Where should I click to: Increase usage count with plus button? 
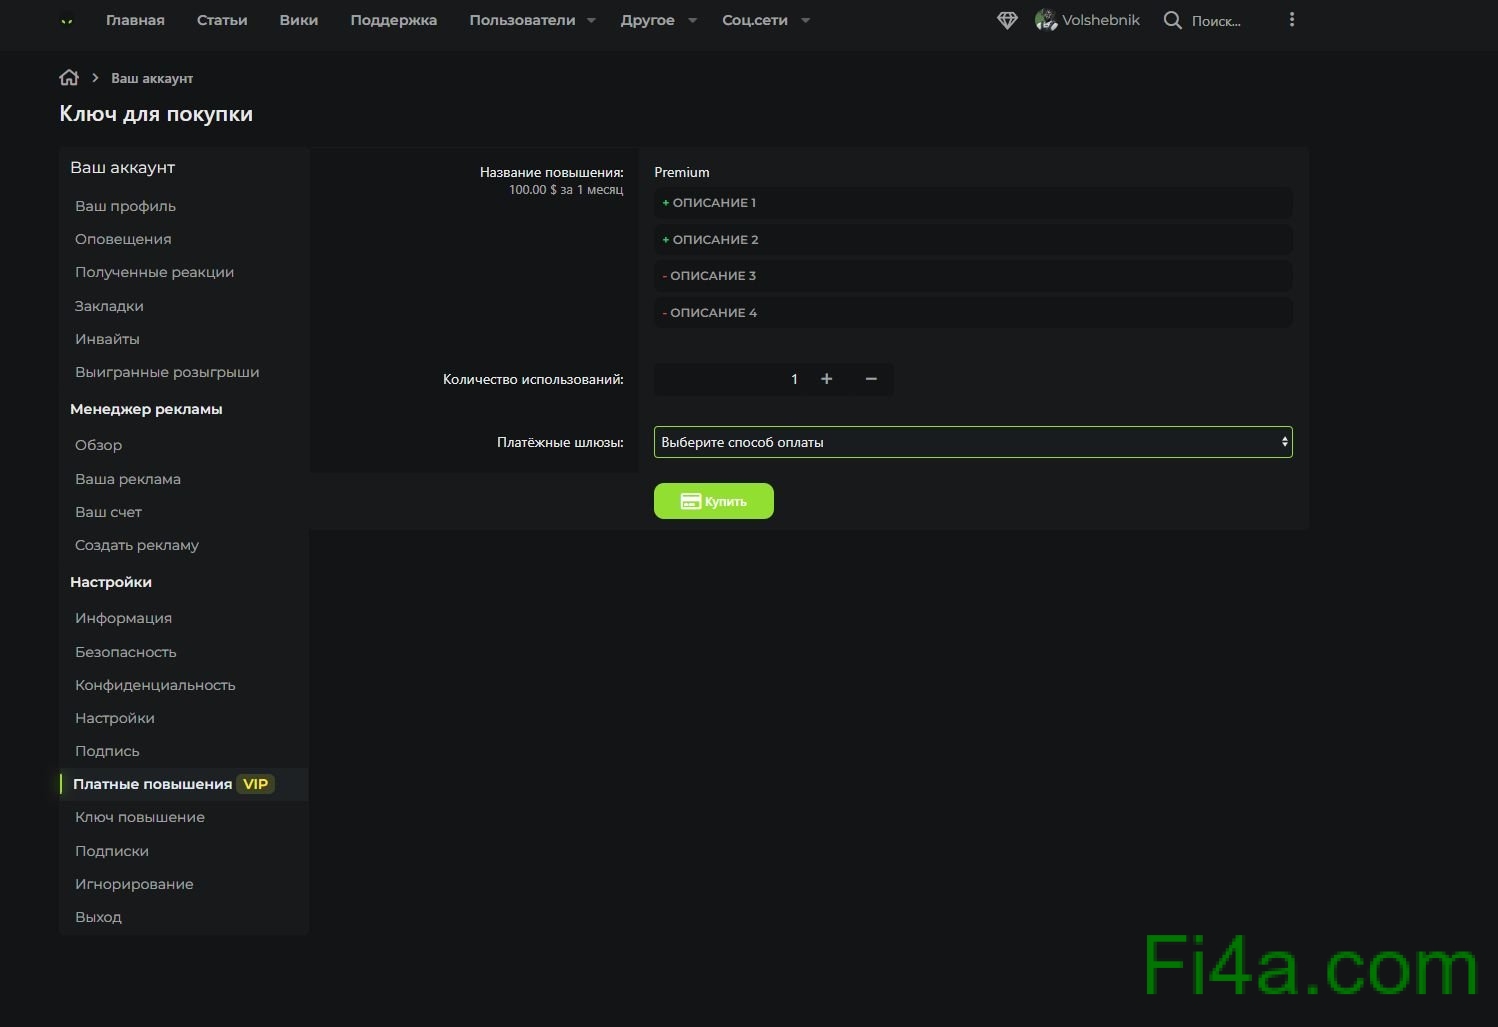tap(826, 379)
